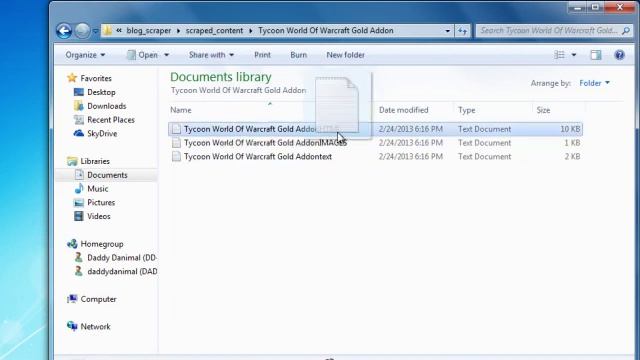Sort by the Date modified column
Screen dimensions: 640x360
tap(404, 110)
